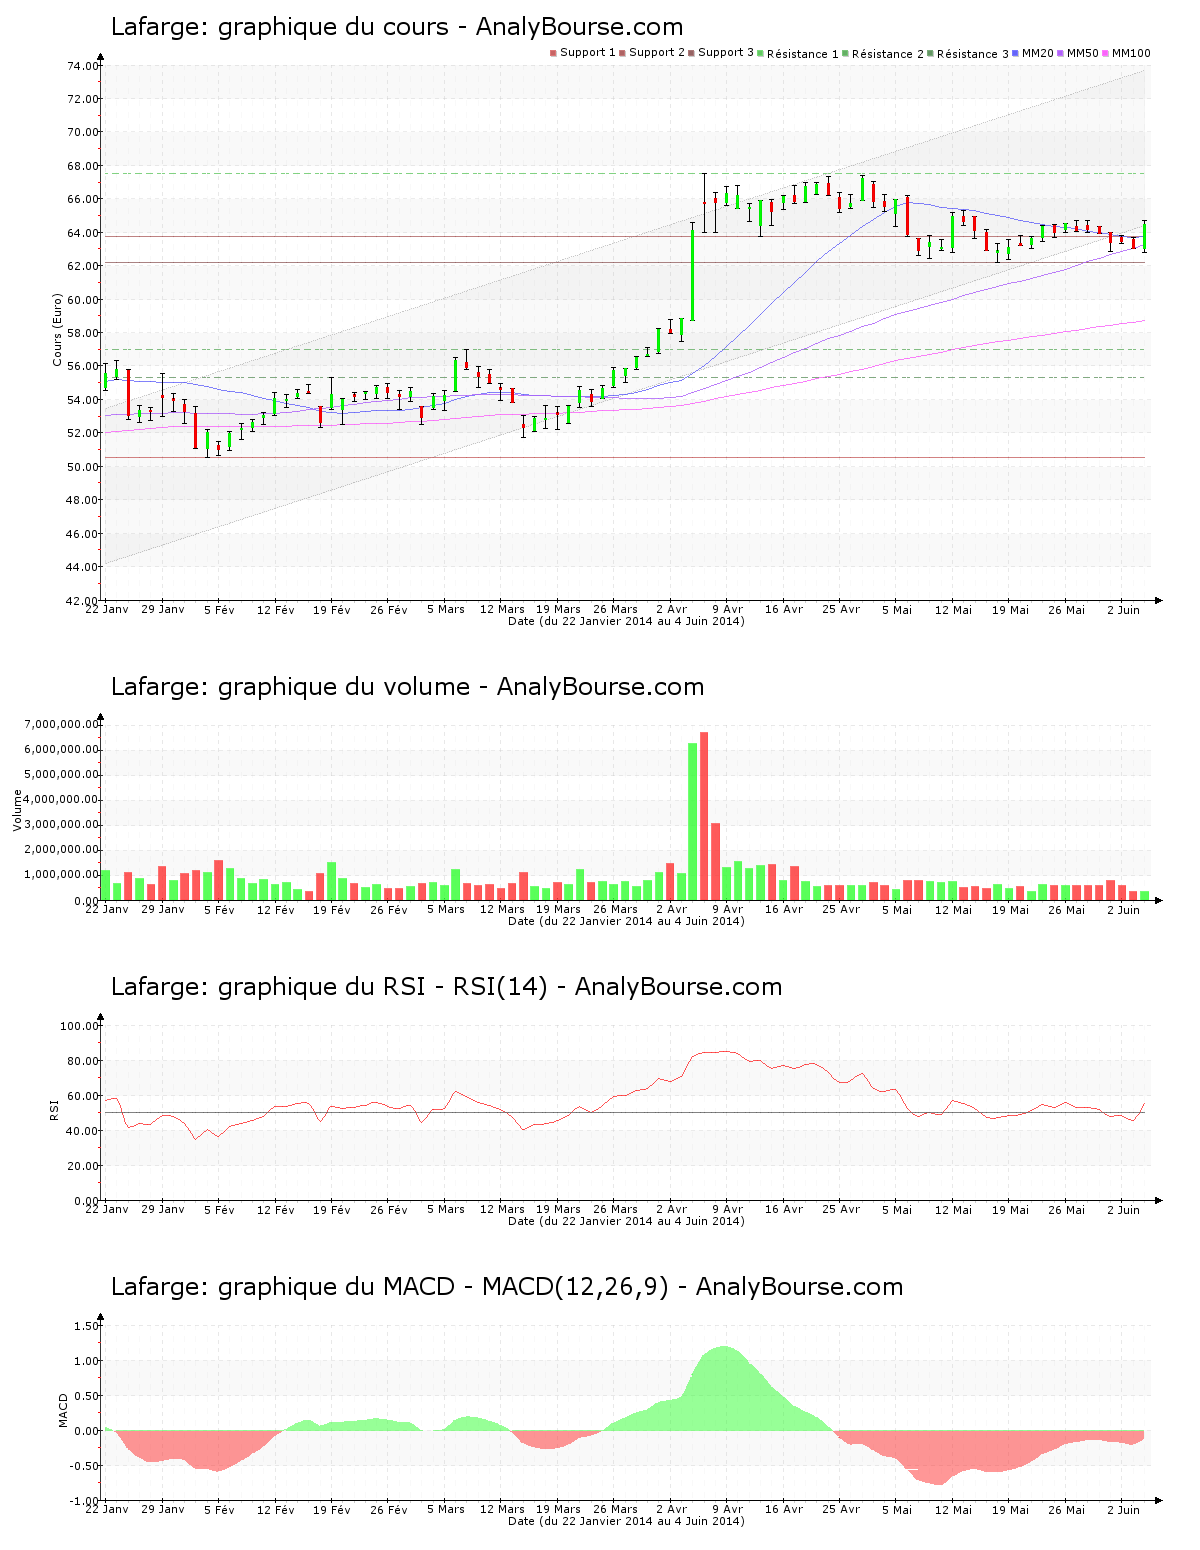Select the 'Résistance 3' legend label
The image size is (1200, 1550).
[x=973, y=53]
